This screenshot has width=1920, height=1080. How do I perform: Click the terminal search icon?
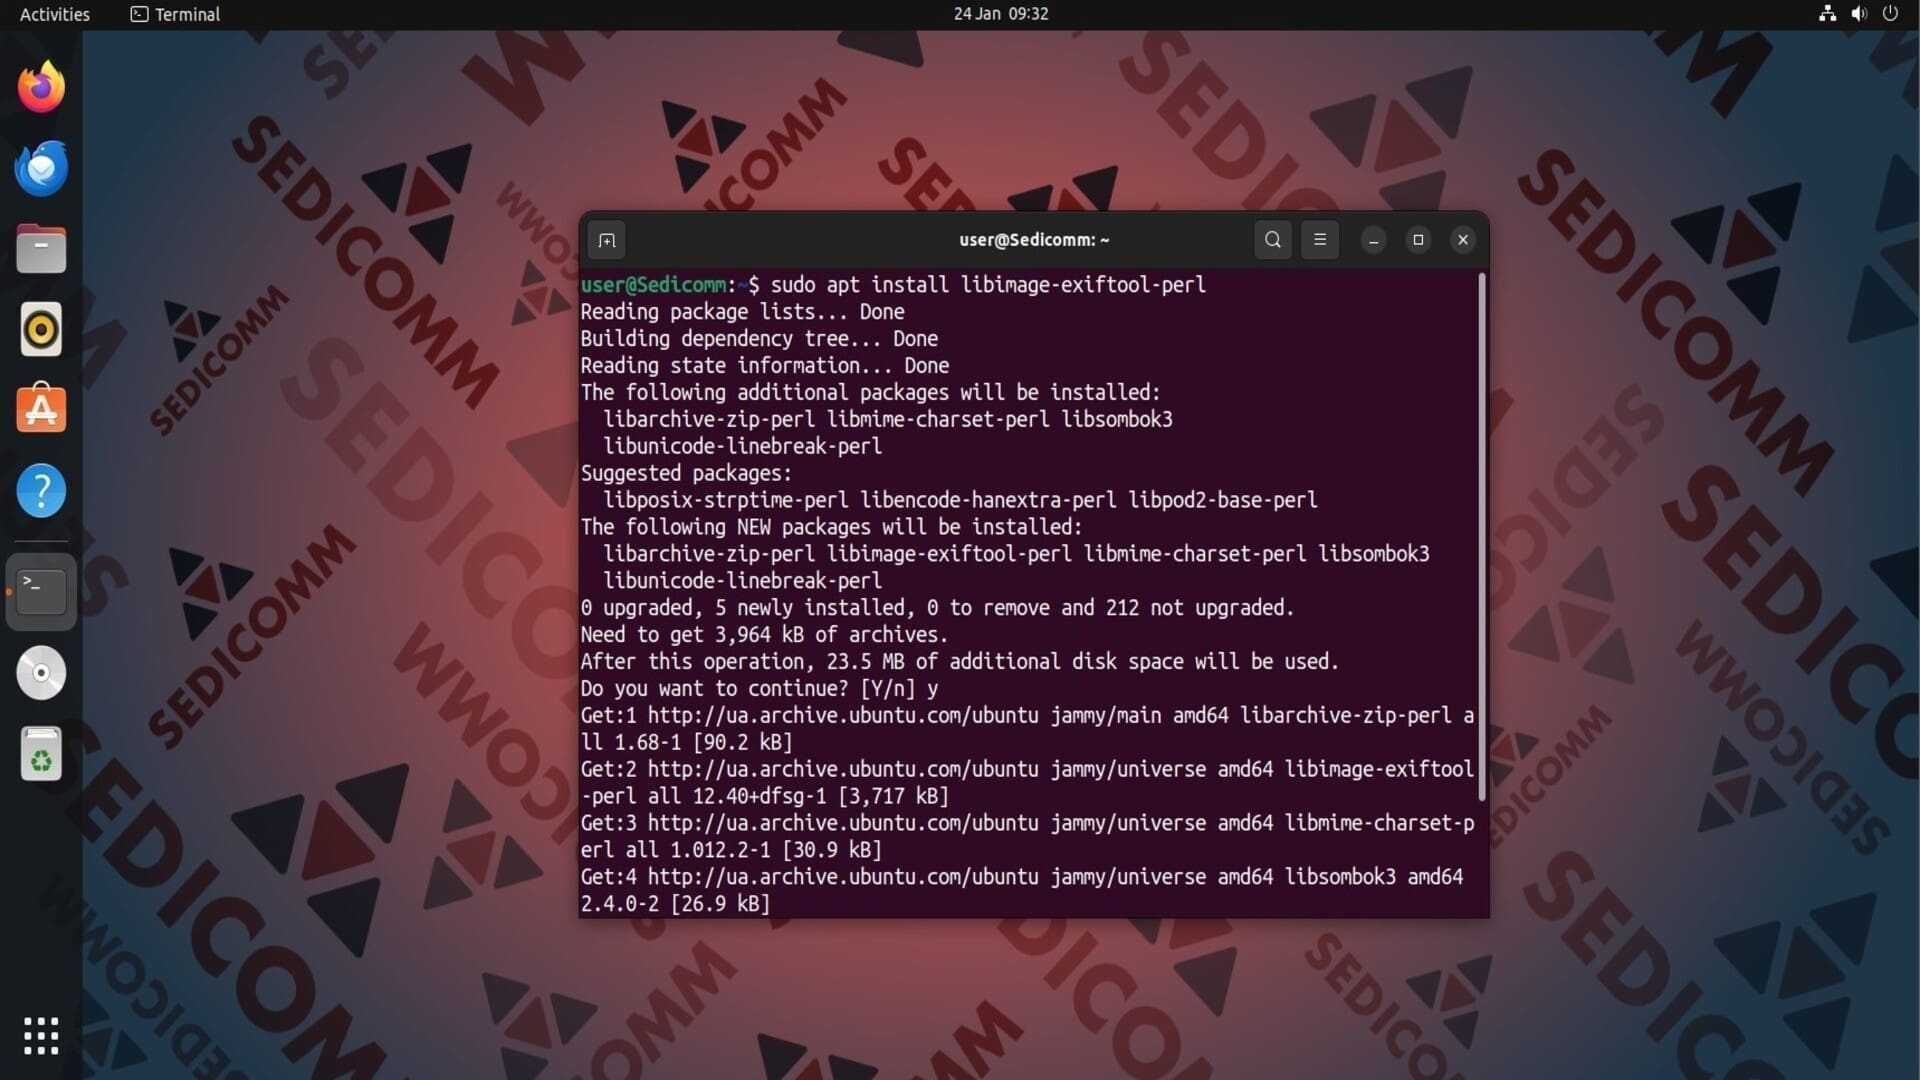pos(1272,240)
